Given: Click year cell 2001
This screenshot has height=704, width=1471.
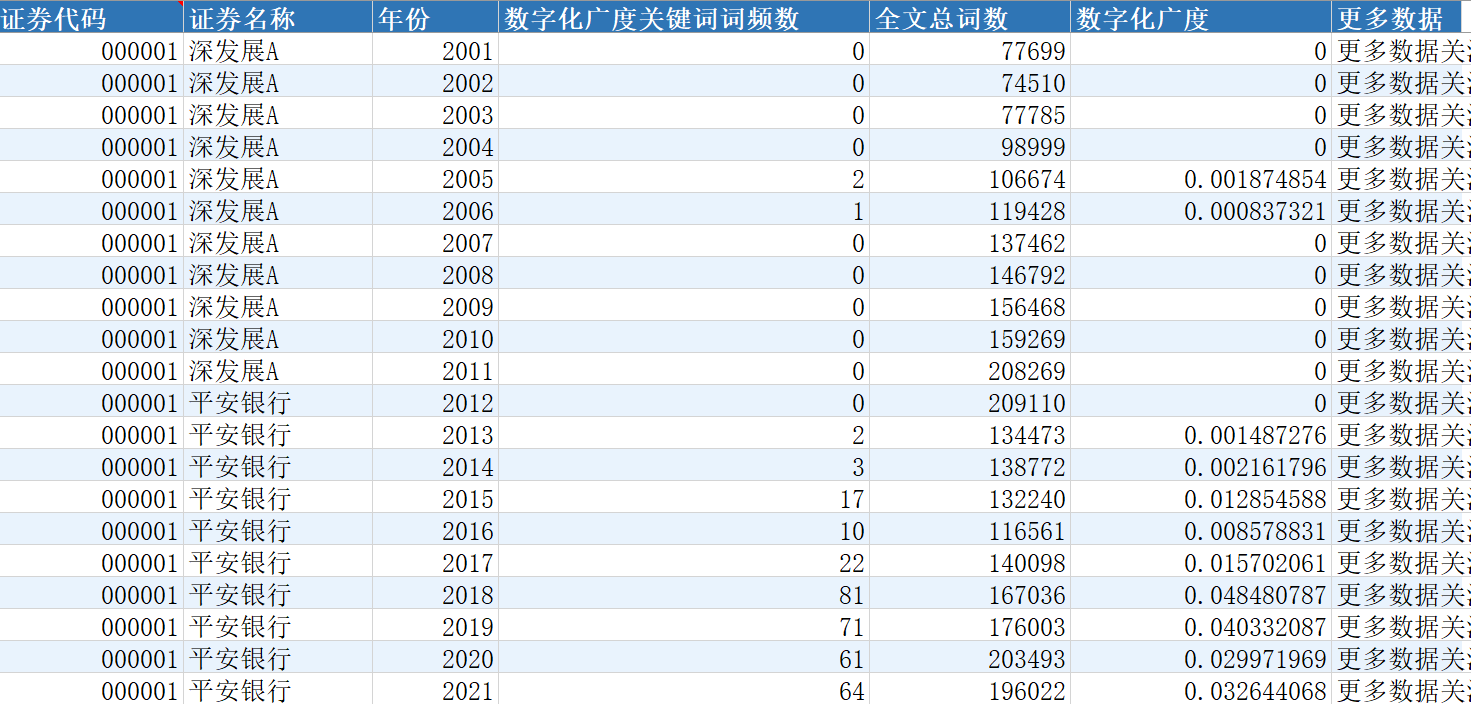Looking at the screenshot, I should coord(435,51).
